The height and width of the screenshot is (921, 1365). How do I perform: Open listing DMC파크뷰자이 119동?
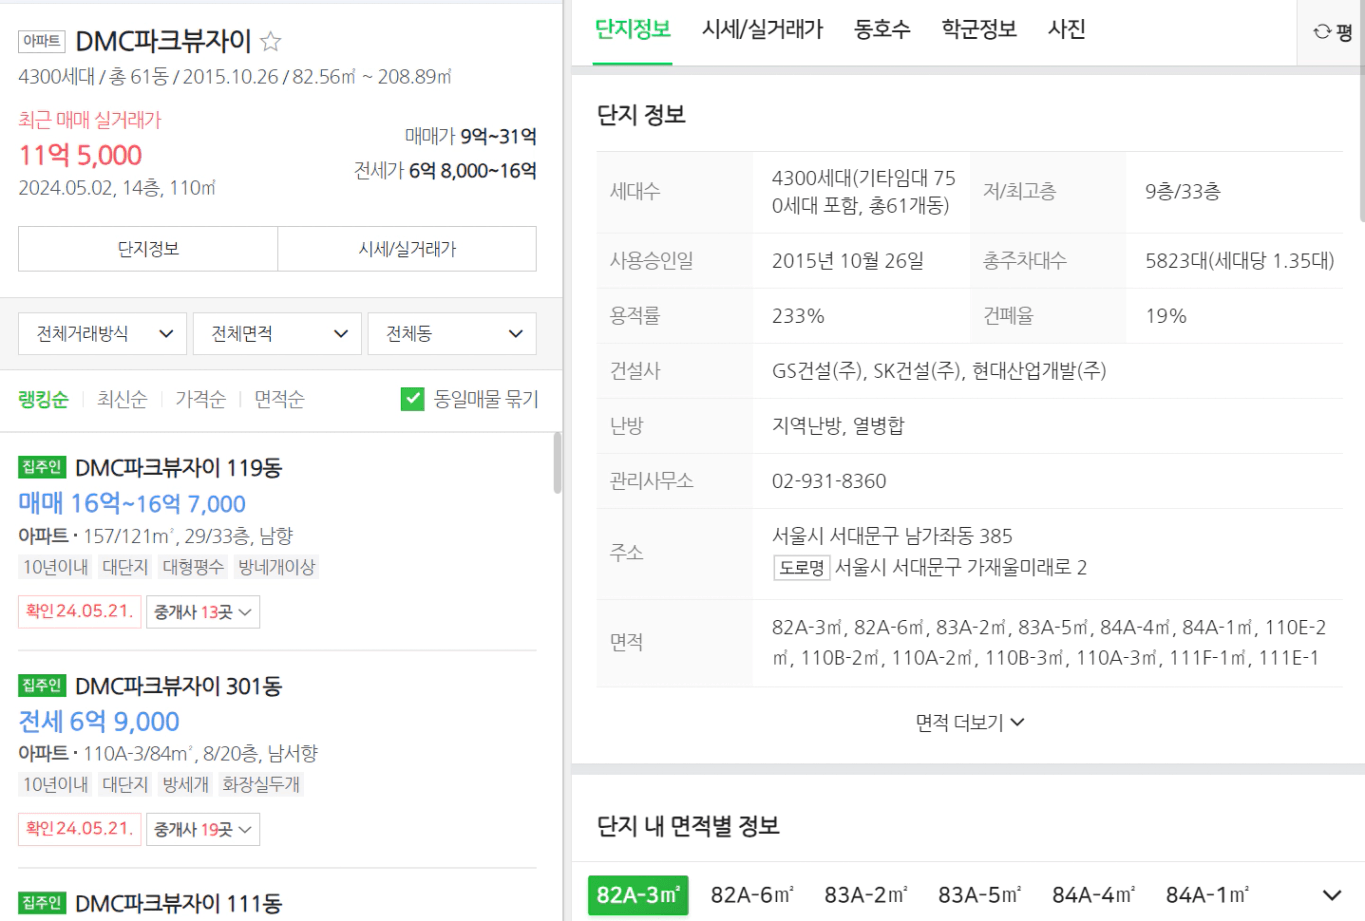[x=178, y=468]
